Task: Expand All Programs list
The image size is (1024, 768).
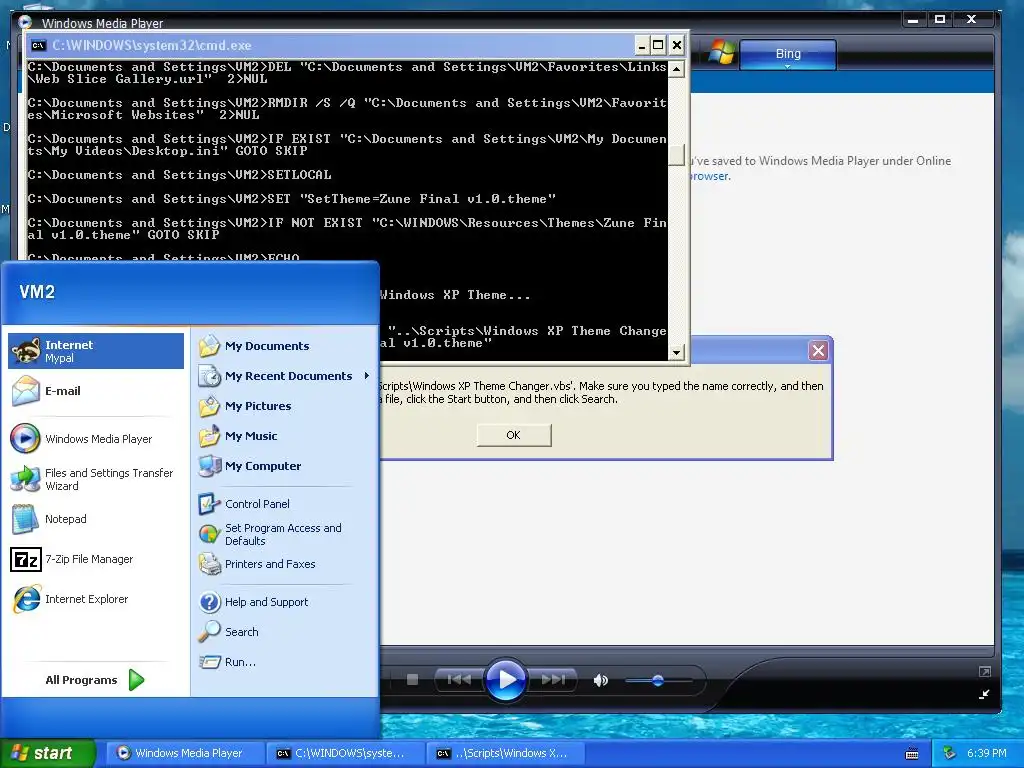Action: 95,680
